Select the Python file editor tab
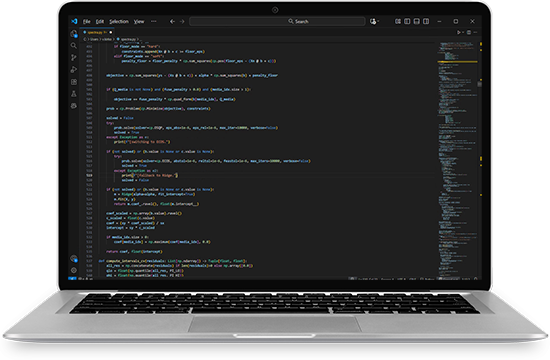The height and width of the screenshot is (360, 550). pyautogui.click(x=97, y=32)
